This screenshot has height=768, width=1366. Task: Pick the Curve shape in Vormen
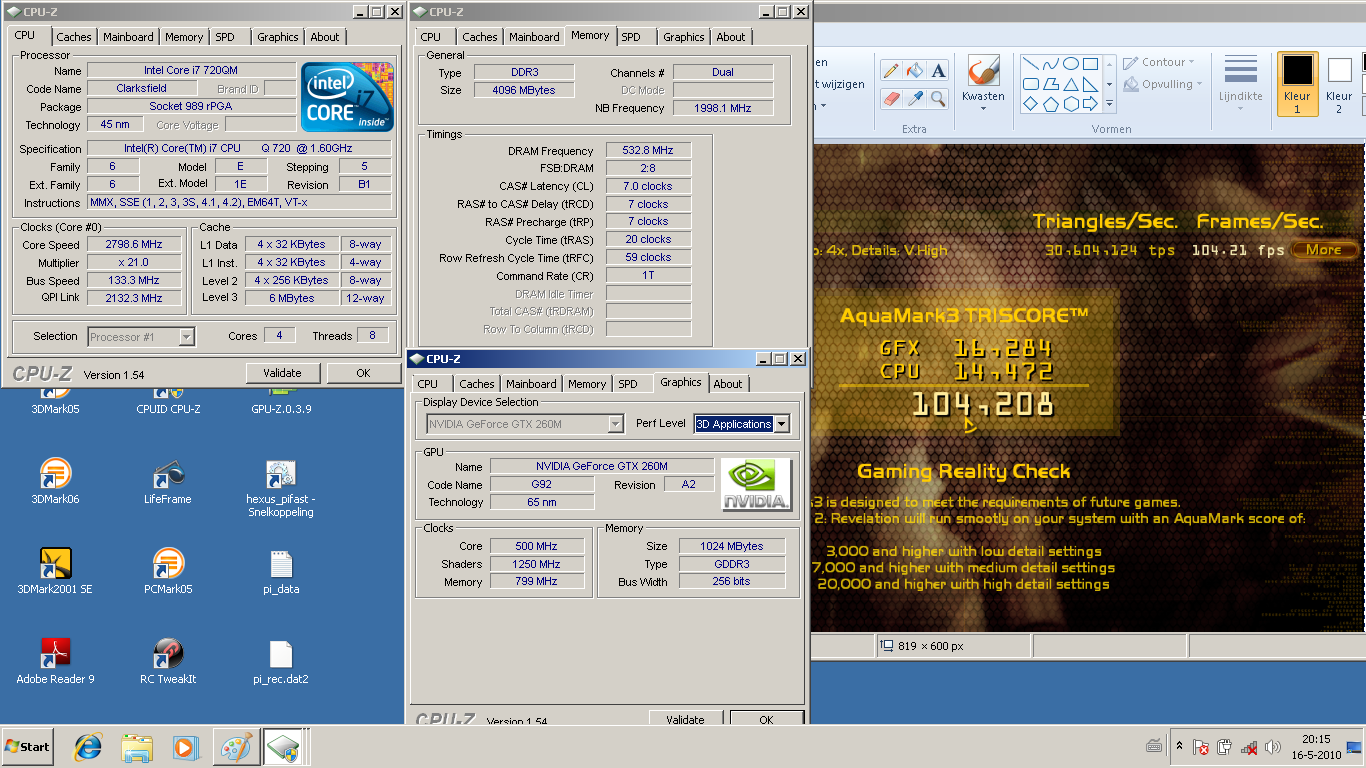pyautogui.click(x=1051, y=64)
